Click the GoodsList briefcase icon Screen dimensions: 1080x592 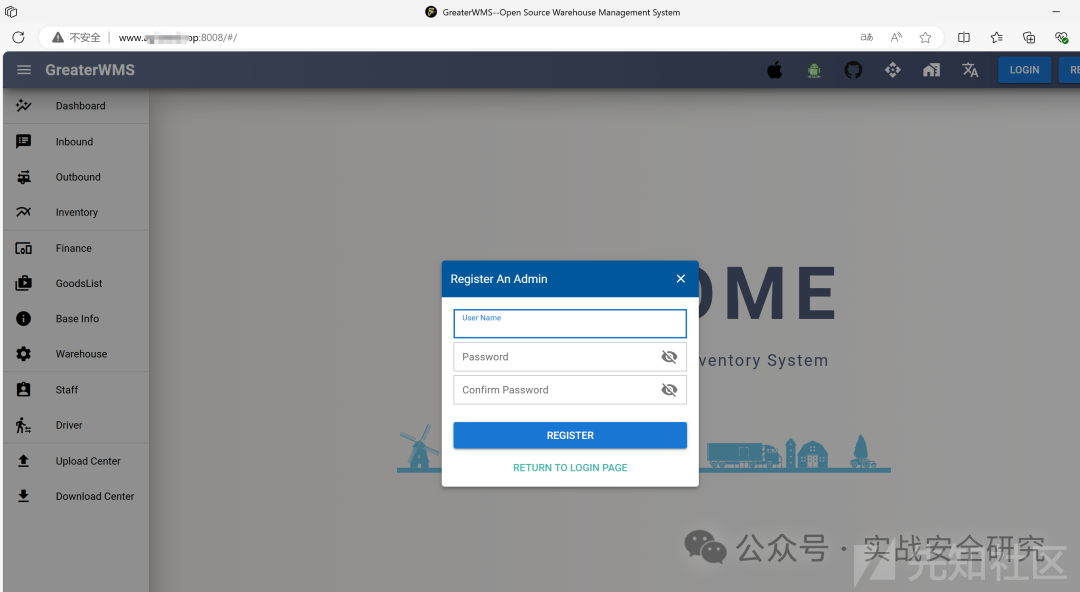(x=23, y=283)
